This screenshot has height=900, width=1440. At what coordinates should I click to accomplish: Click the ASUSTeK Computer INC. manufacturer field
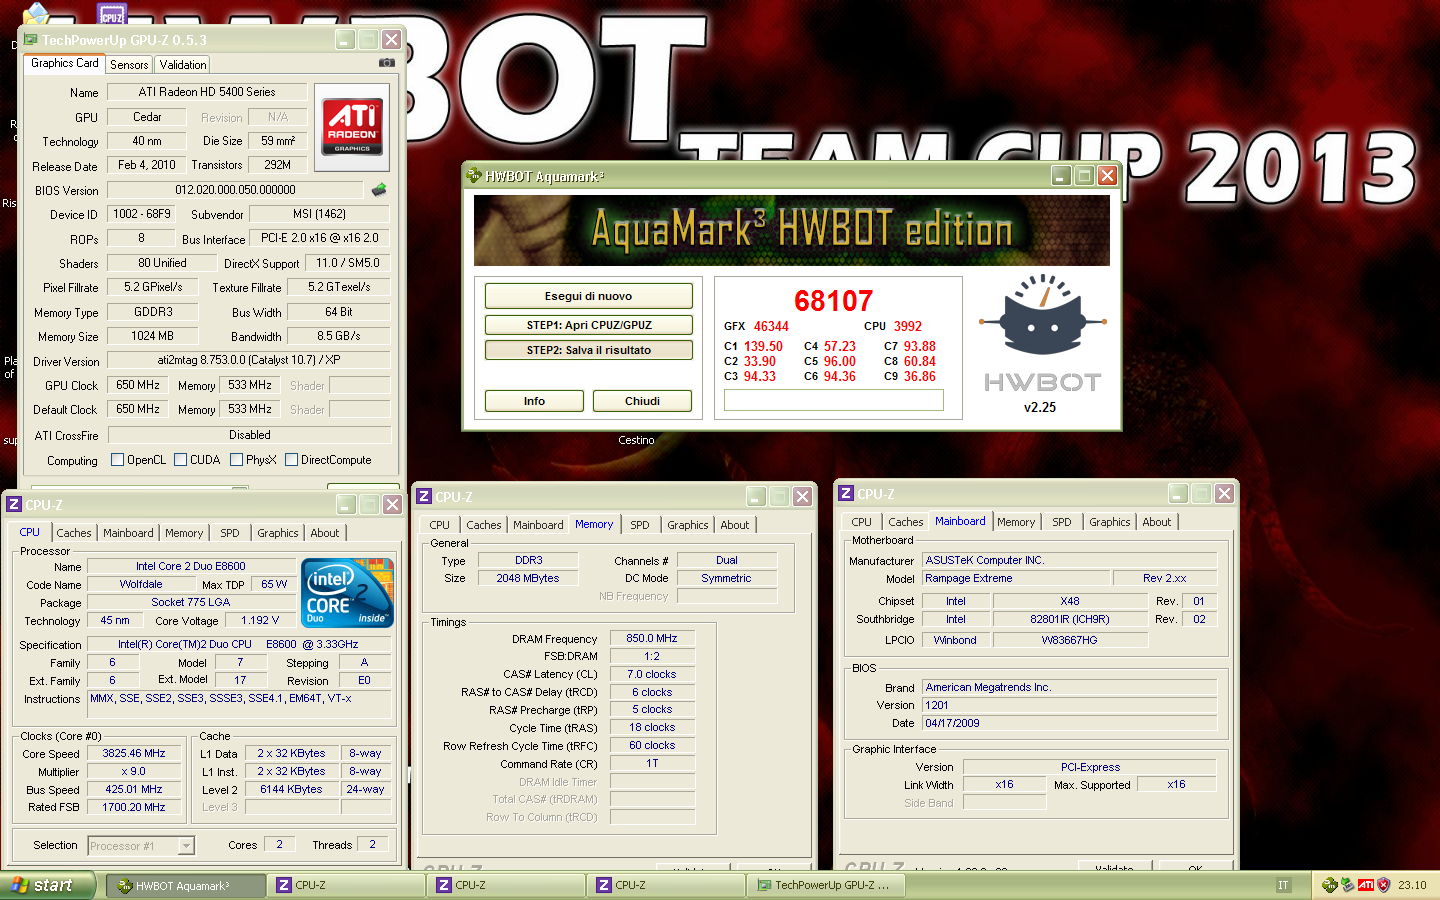pyautogui.click(x=1069, y=560)
